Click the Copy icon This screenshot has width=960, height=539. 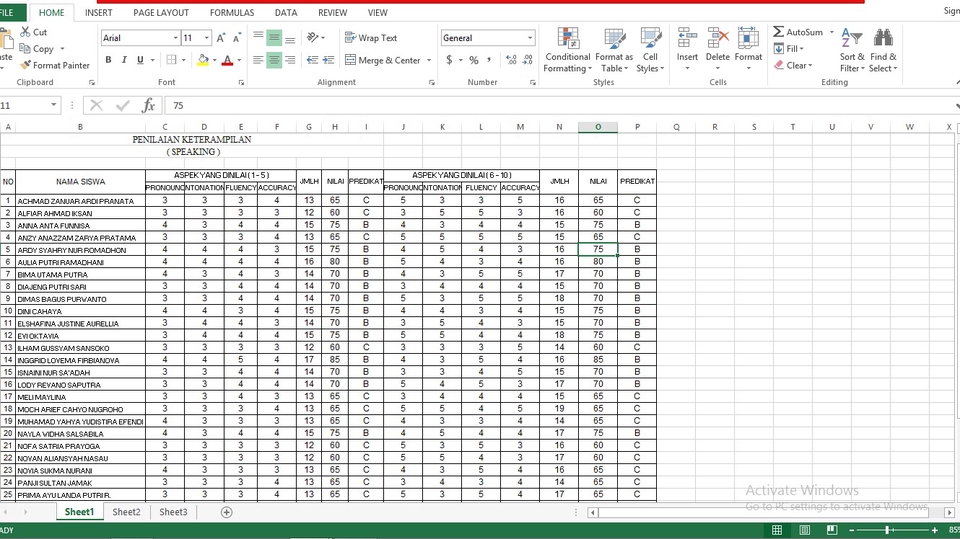click(25, 48)
